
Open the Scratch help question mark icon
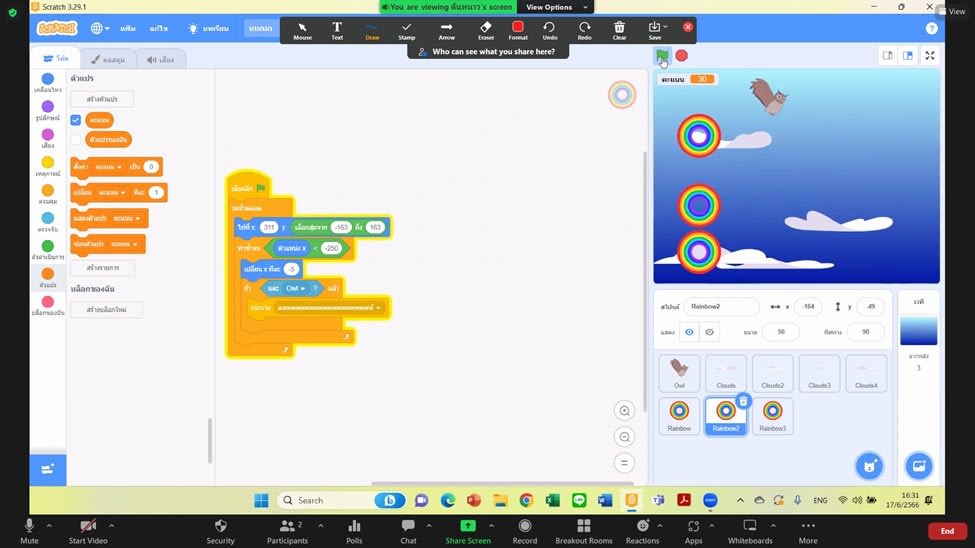(x=931, y=28)
